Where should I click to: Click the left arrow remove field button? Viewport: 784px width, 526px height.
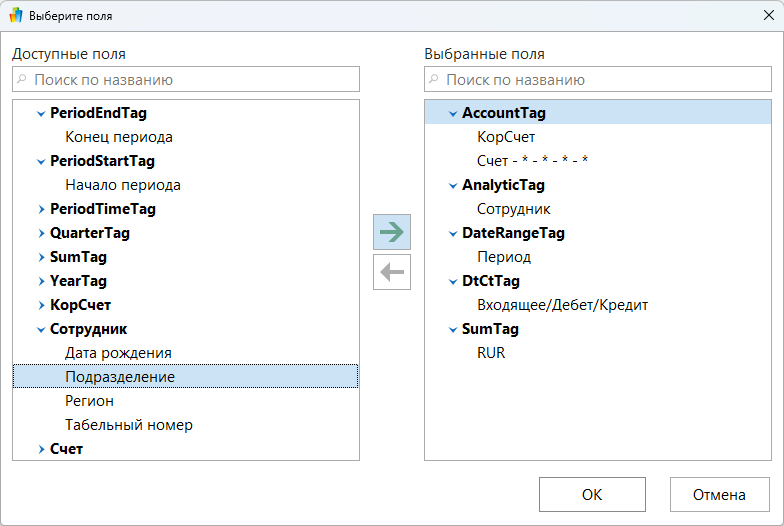pyautogui.click(x=391, y=271)
